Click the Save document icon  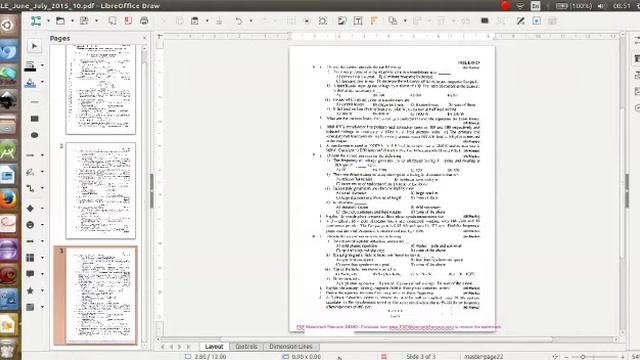tap(84, 21)
